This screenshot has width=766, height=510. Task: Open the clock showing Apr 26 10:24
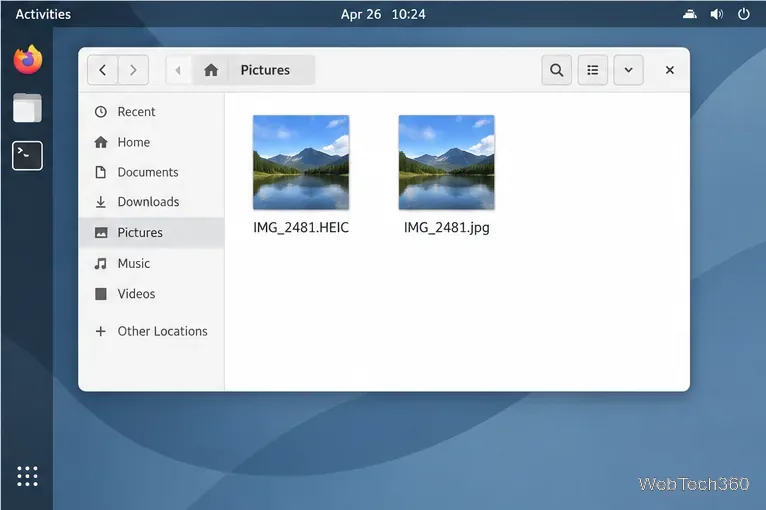[383, 14]
